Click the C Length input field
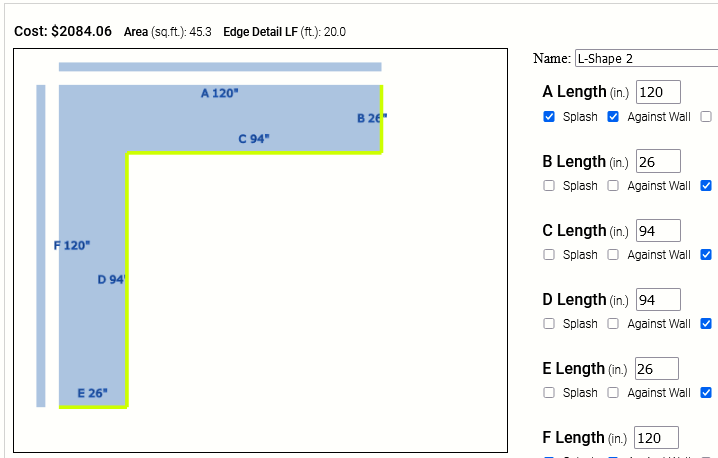Viewport: 718px width, 458px height. [658, 230]
